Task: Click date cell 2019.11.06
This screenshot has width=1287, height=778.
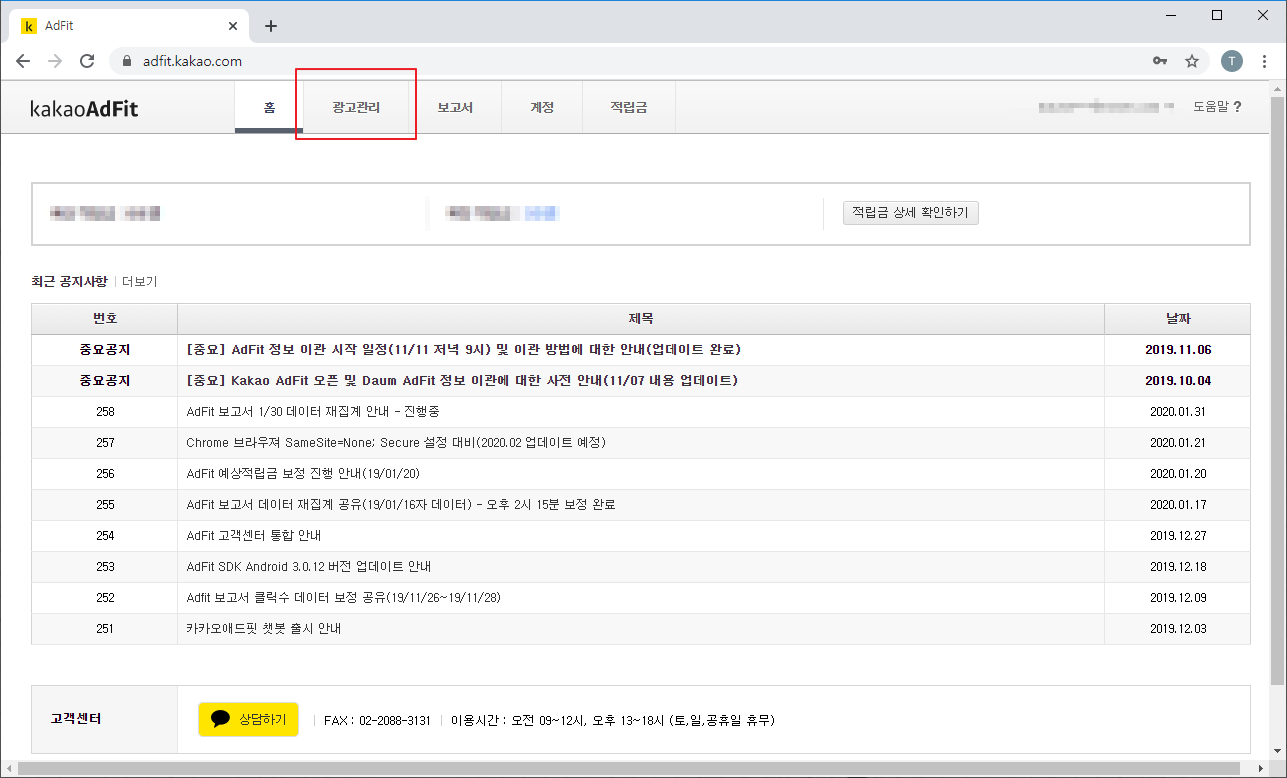Action: (x=1178, y=350)
